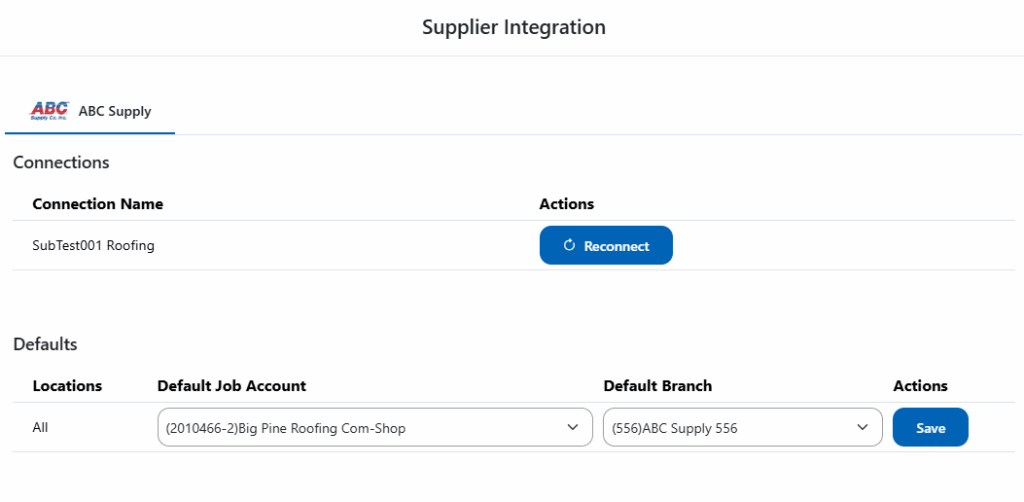This screenshot has height=502, width=1024.
Task: Click the ABC Supply logo icon
Action: 49,110
